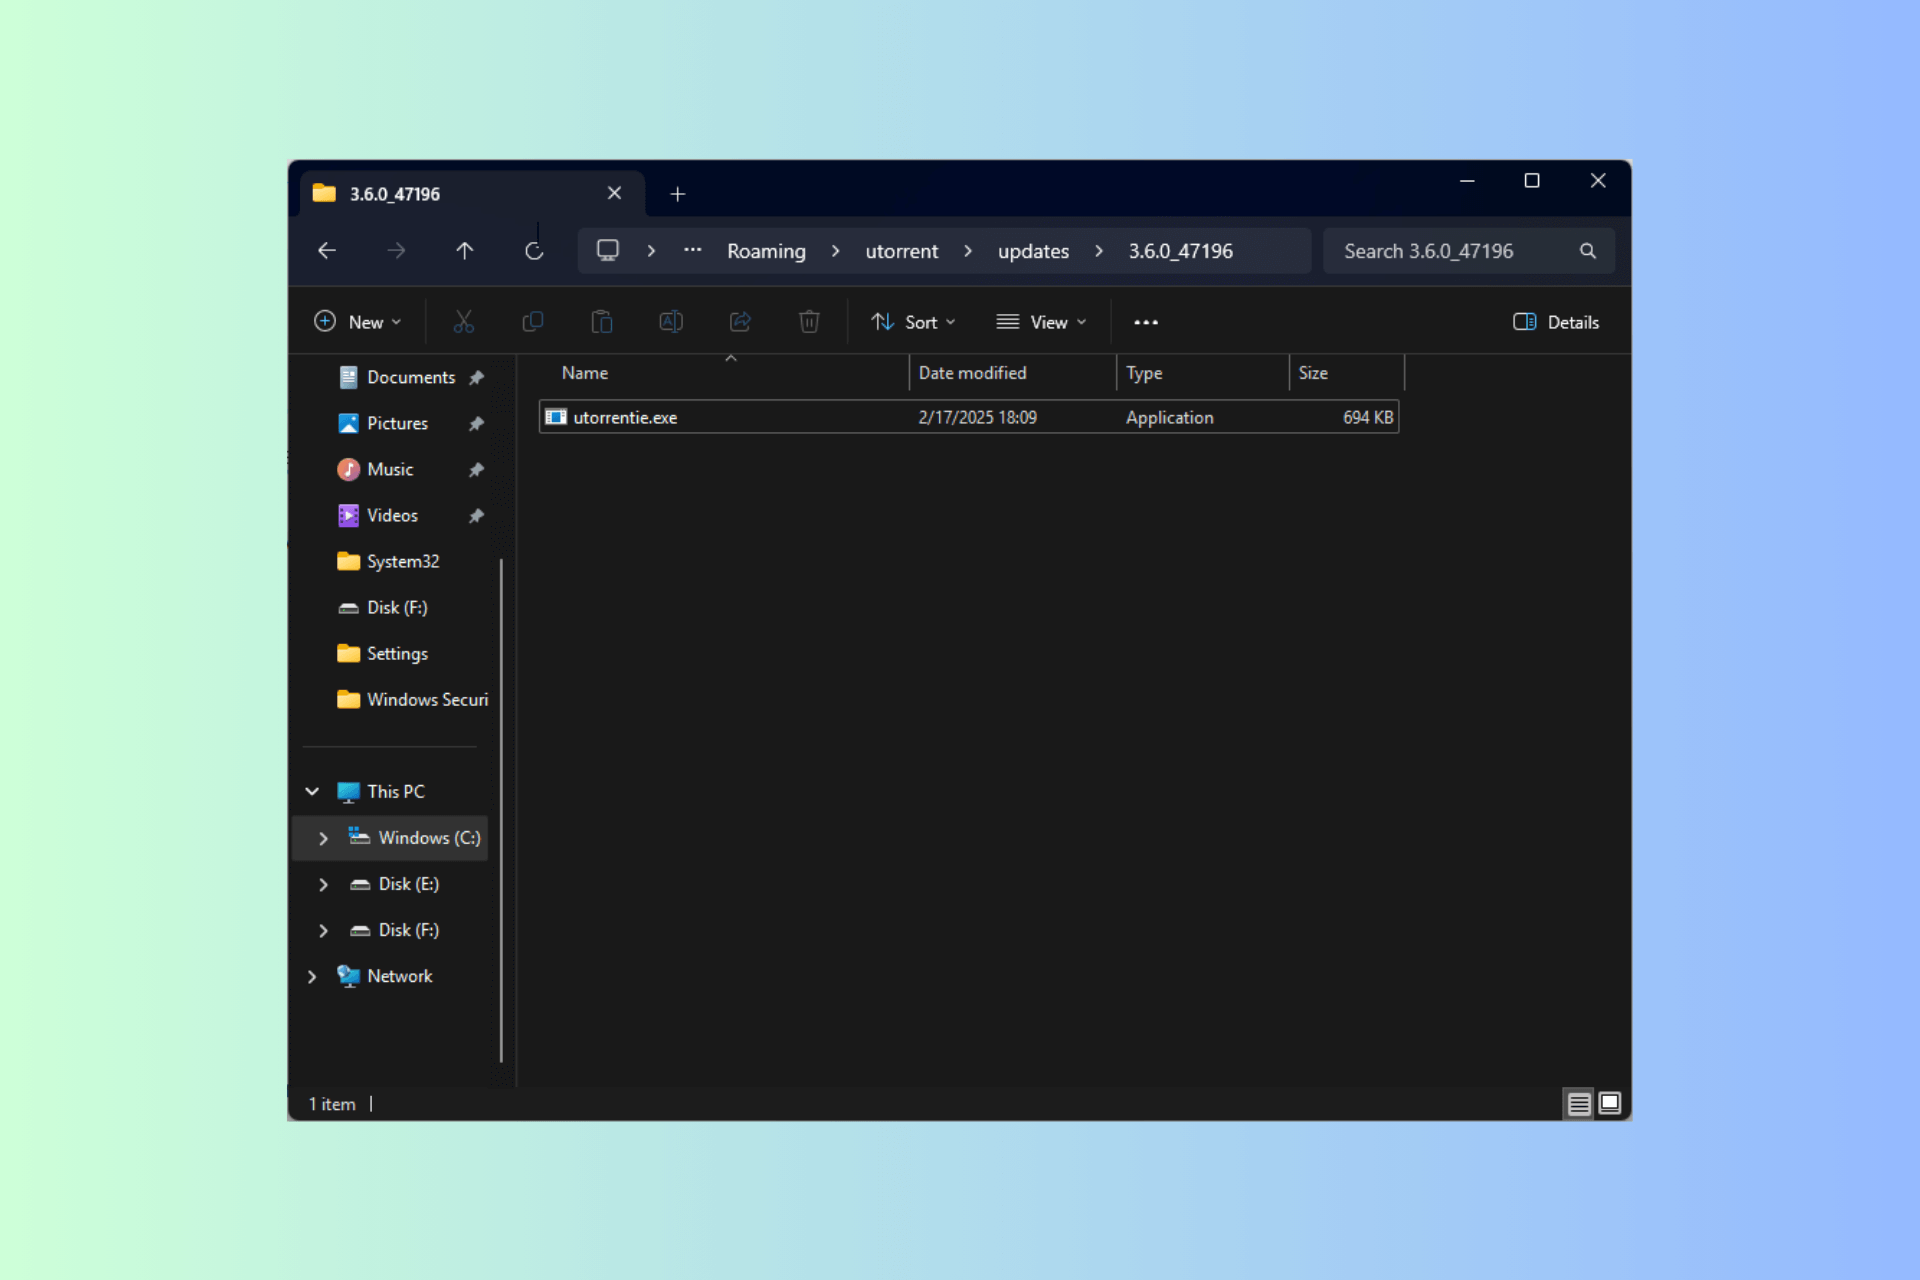The image size is (1920, 1280).
Task: Click the pin icon next to Pictures
Action: click(x=476, y=424)
